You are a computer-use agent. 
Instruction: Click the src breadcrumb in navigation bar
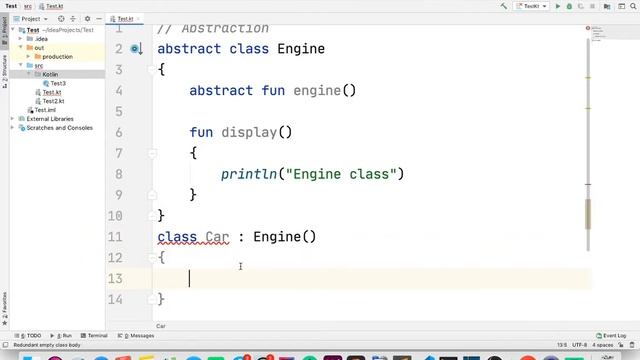(x=28, y=6)
